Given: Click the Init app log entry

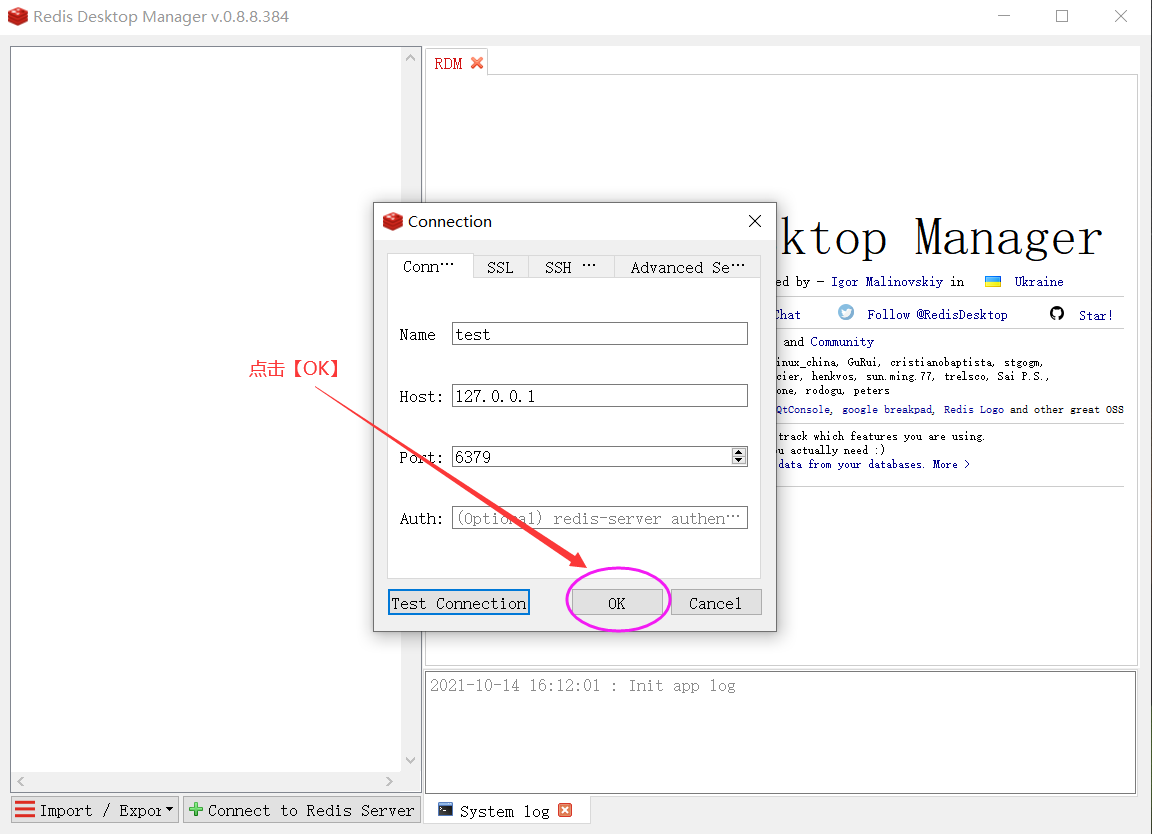Looking at the screenshot, I should coord(583,686).
